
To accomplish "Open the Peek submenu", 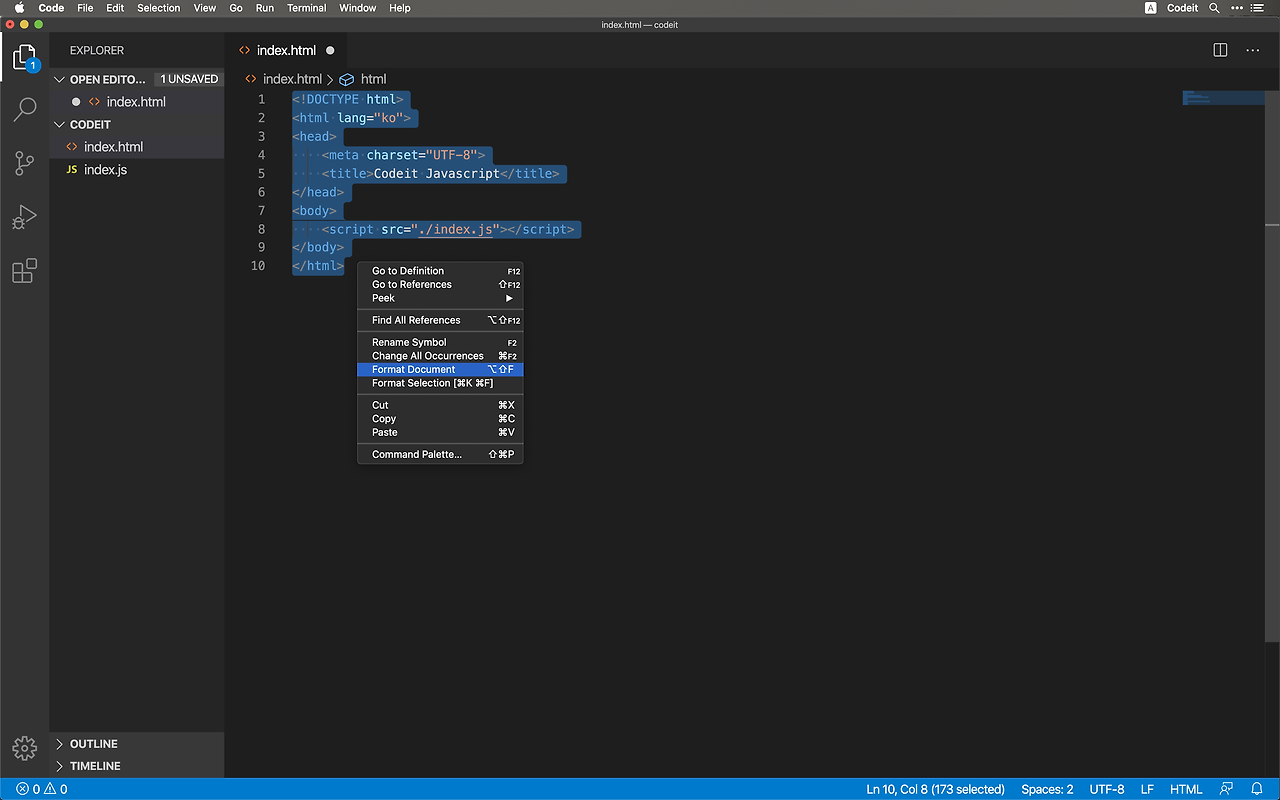I will [x=440, y=298].
